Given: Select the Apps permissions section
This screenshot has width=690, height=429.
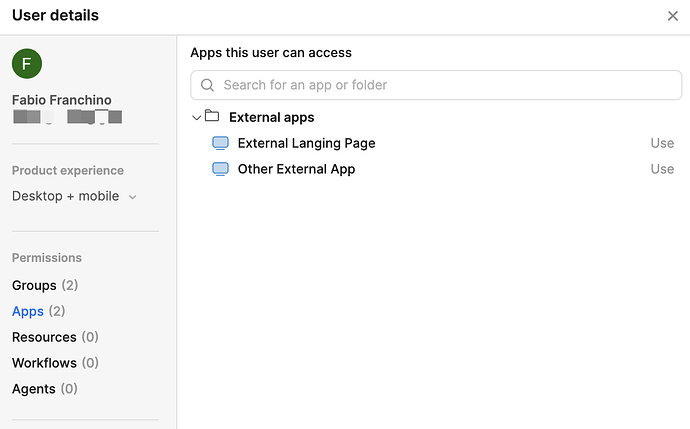Looking at the screenshot, I should point(28,311).
